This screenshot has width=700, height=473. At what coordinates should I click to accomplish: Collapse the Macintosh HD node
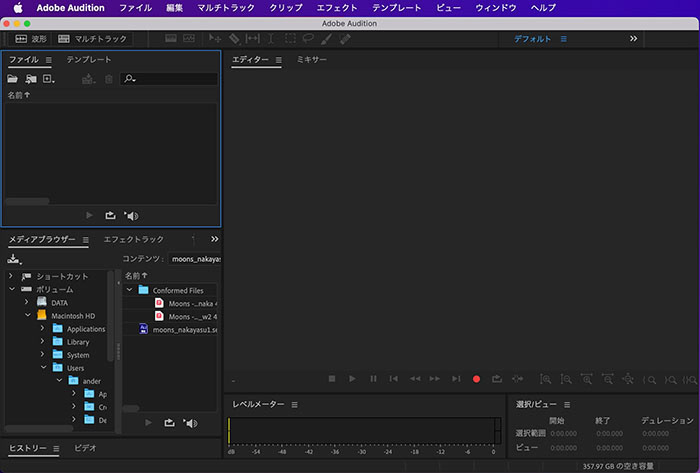(x=28, y=315)
